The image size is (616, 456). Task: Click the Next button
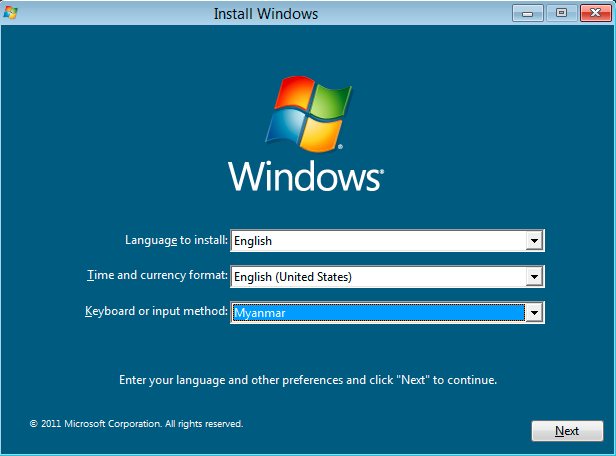pos(567,431)
